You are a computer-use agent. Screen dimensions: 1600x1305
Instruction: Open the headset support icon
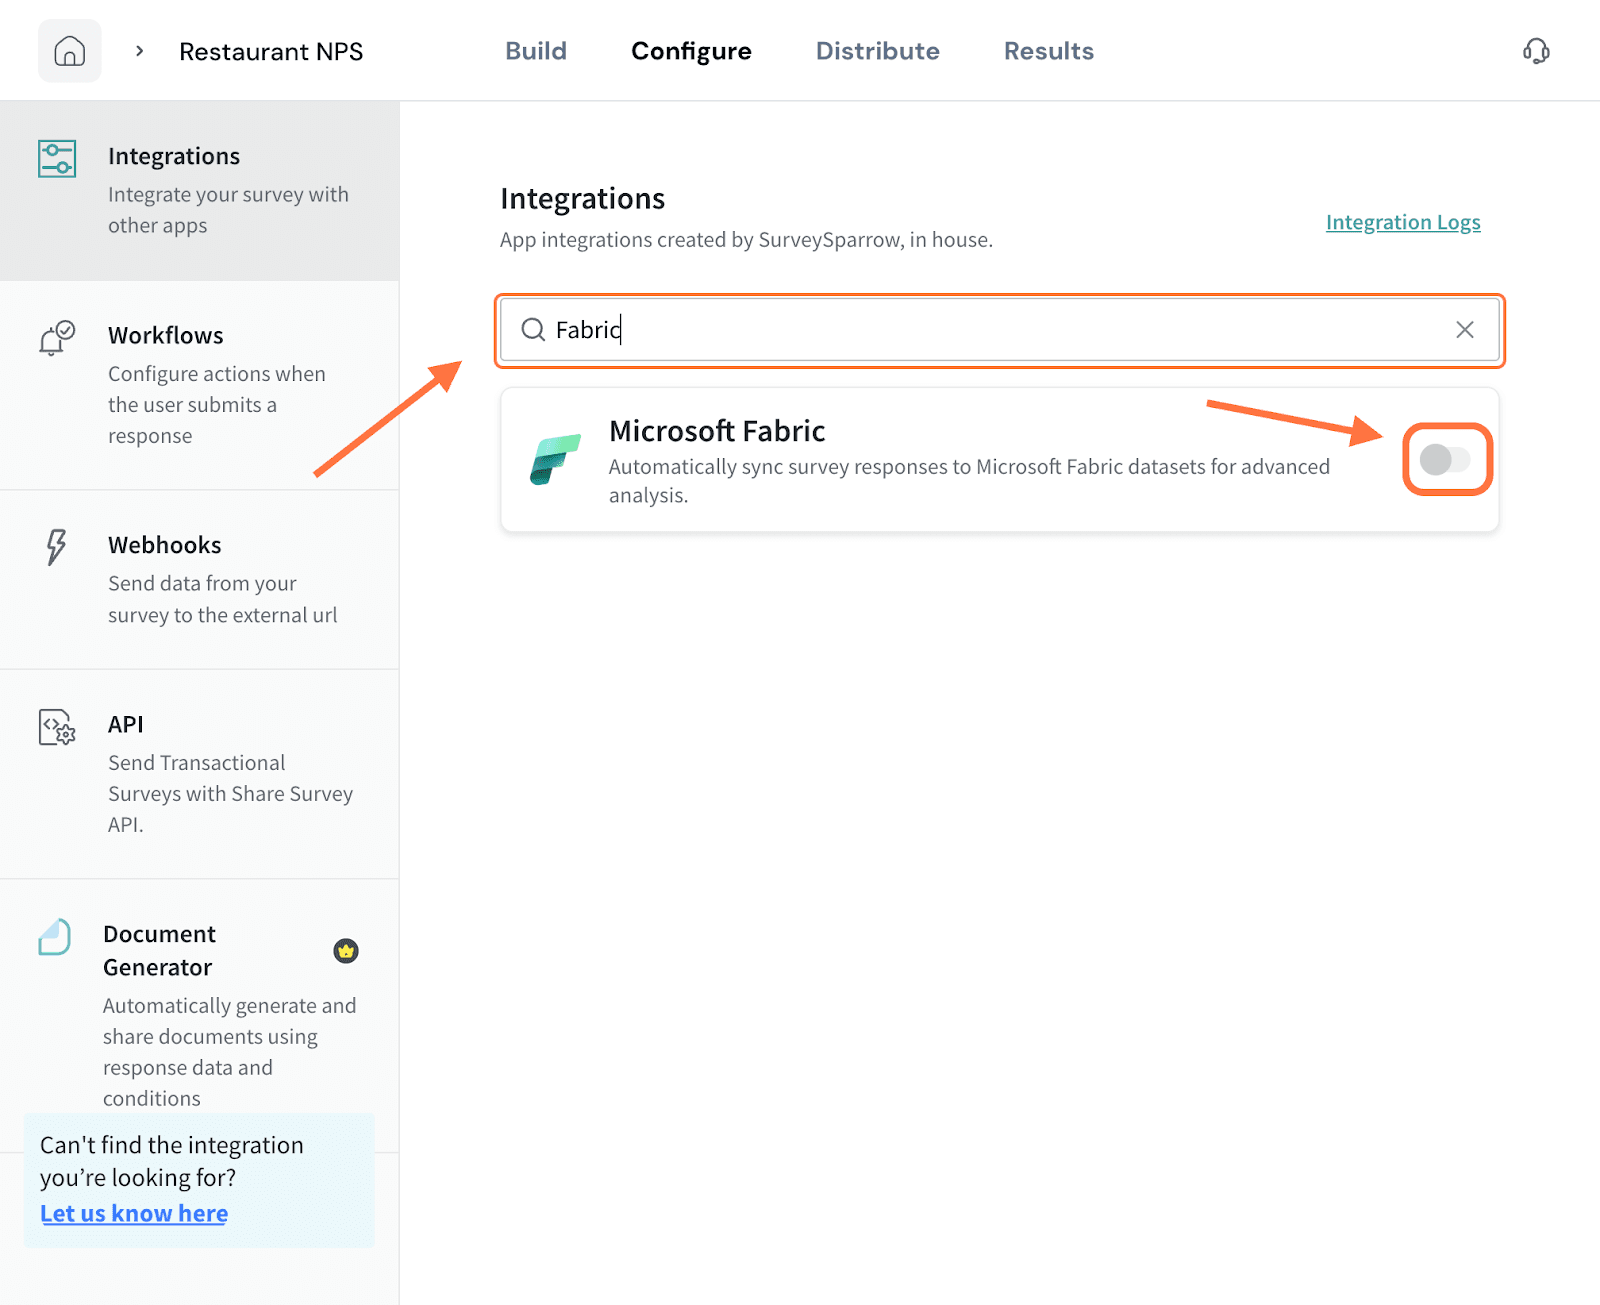tap(1536, 51)
